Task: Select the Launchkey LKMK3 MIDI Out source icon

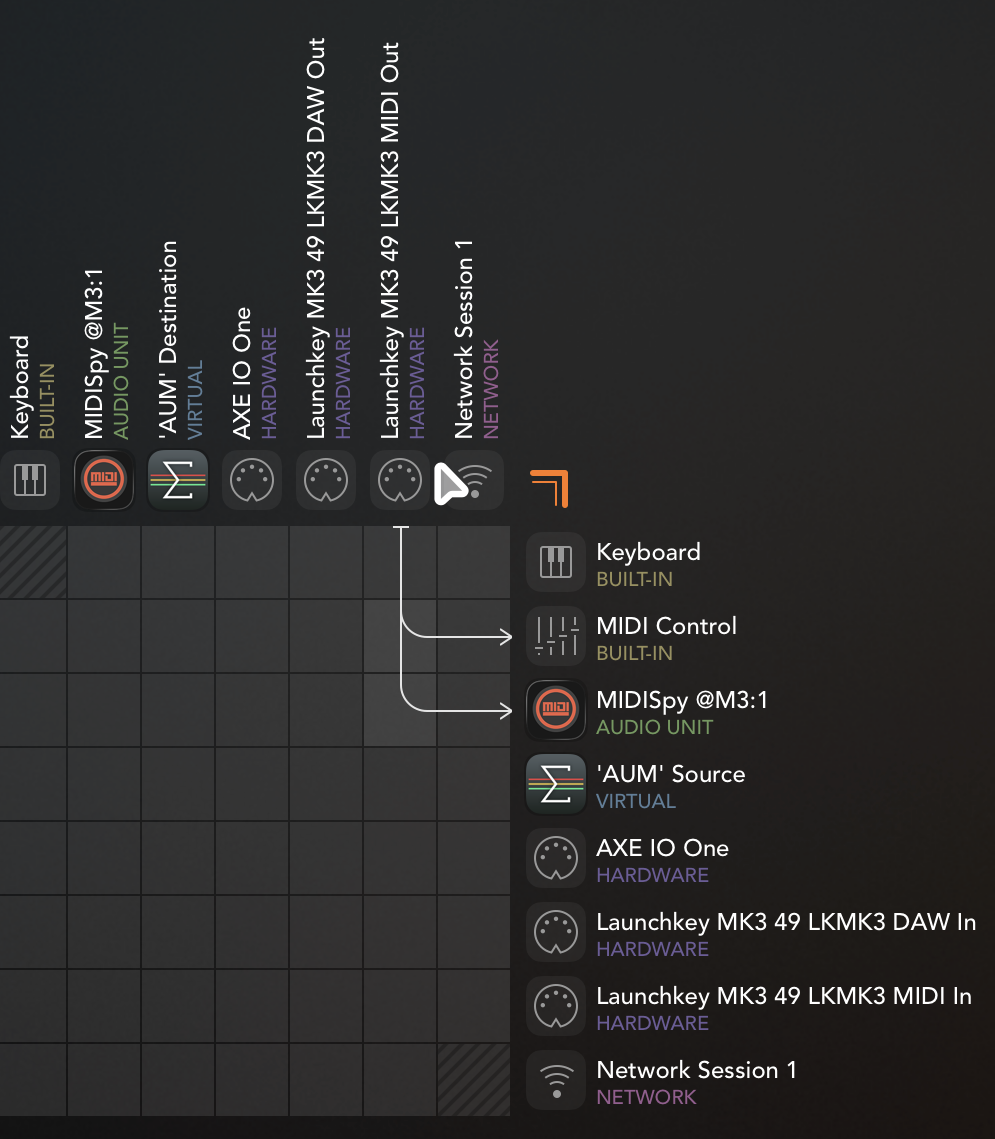Action: 400,479
